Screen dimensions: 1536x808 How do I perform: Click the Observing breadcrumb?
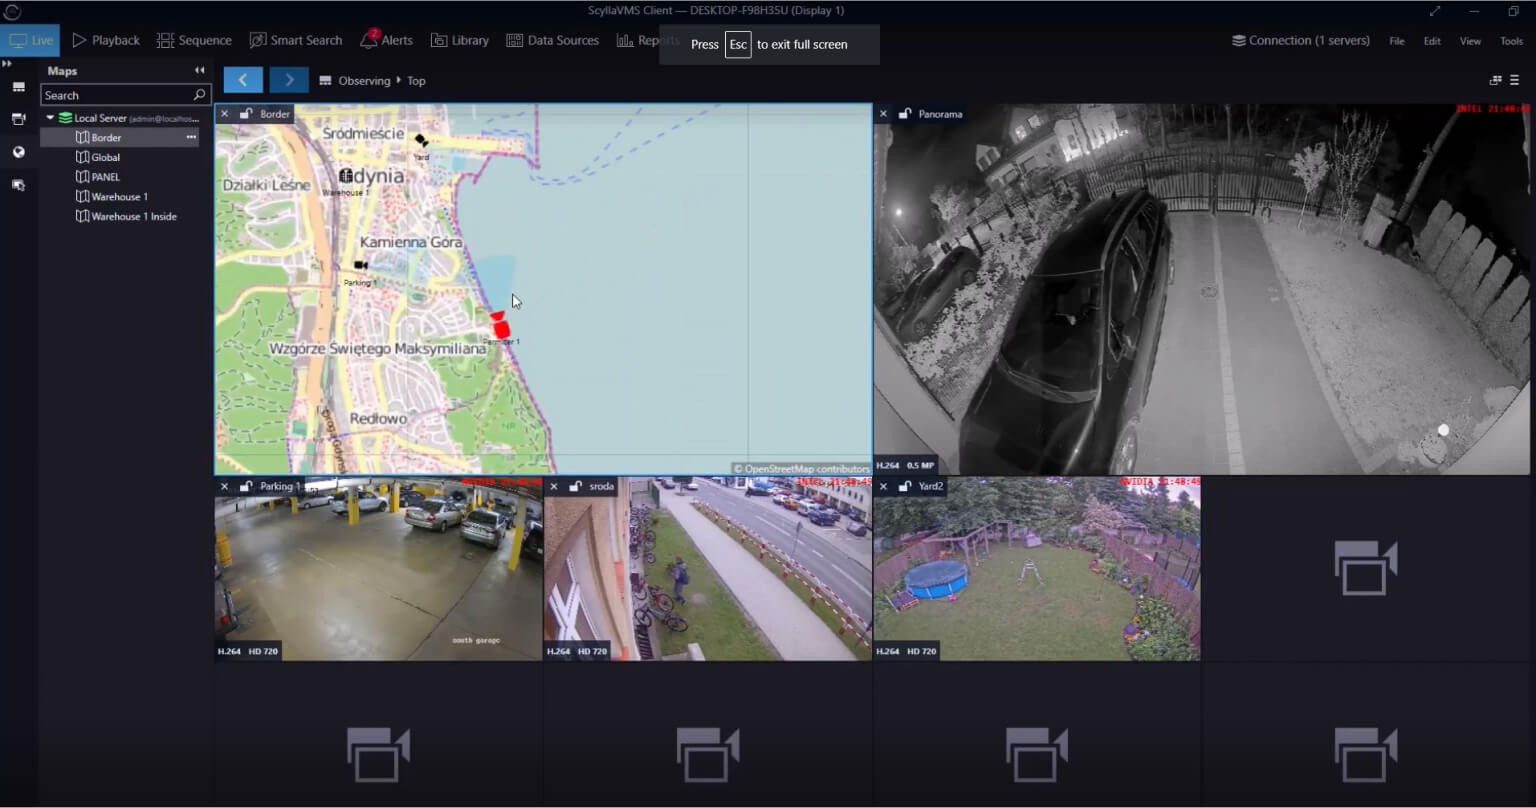pyautogui.click(x=364, y=81)
